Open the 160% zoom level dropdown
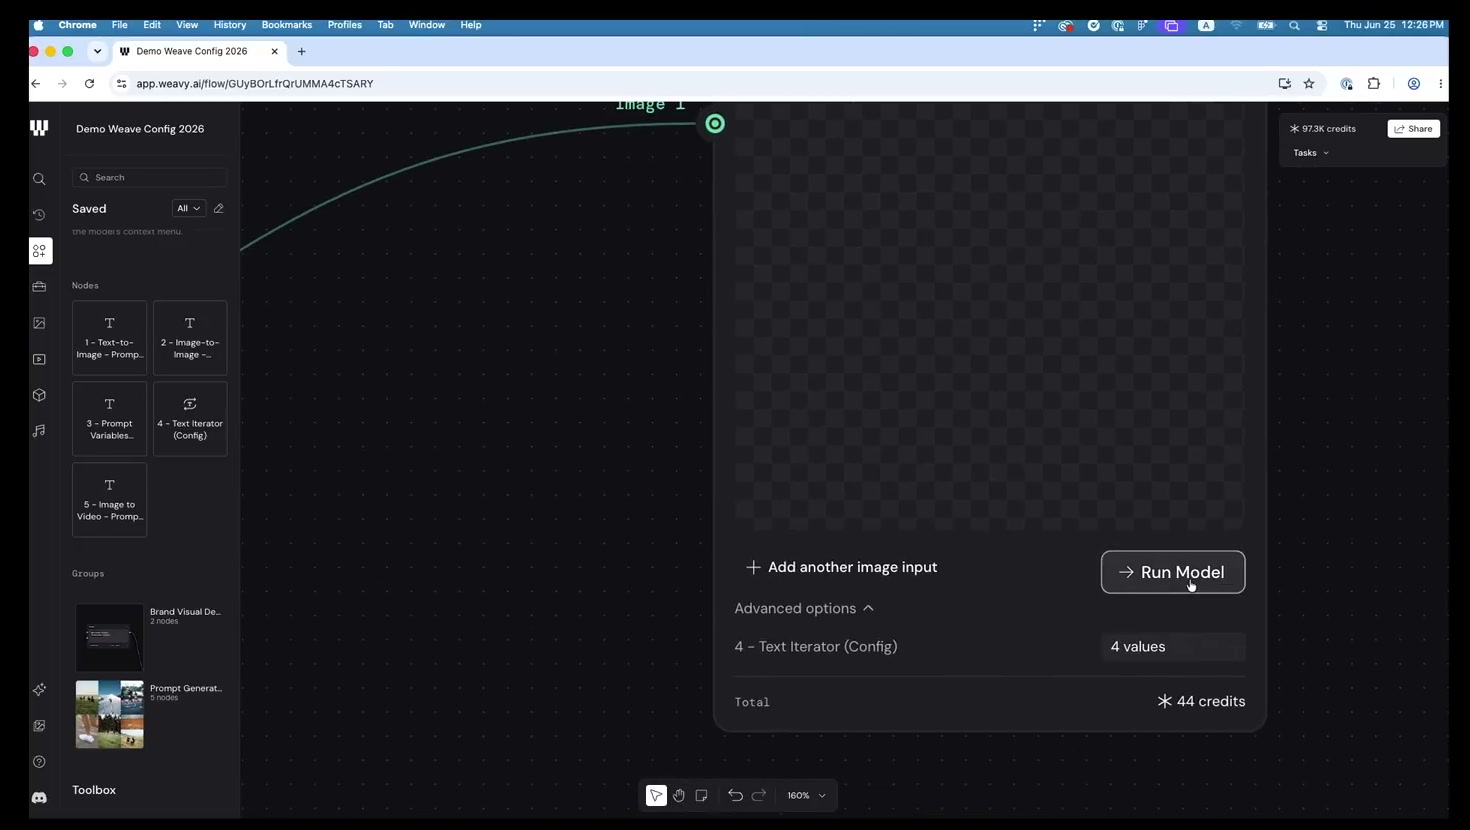The image size is (1470, 830). coord(806,795)
